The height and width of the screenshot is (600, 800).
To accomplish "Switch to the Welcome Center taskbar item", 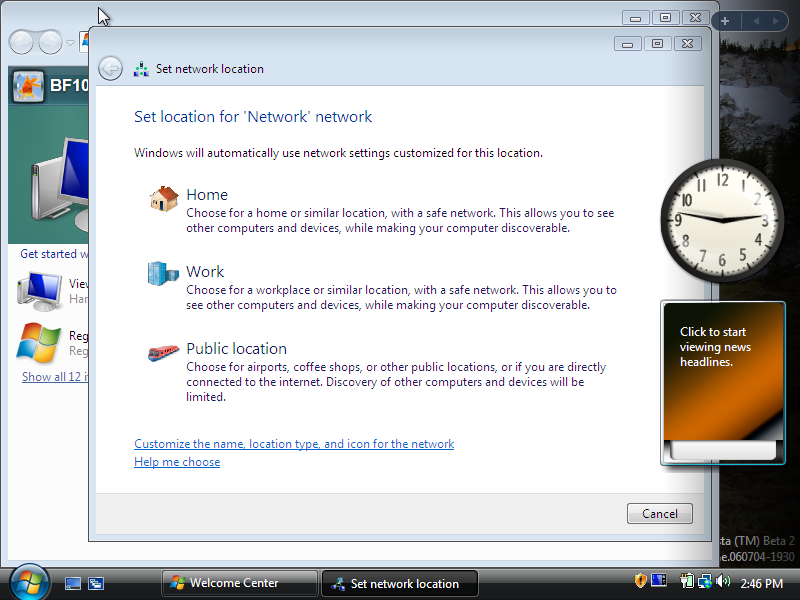I will (x=240, y=583).
